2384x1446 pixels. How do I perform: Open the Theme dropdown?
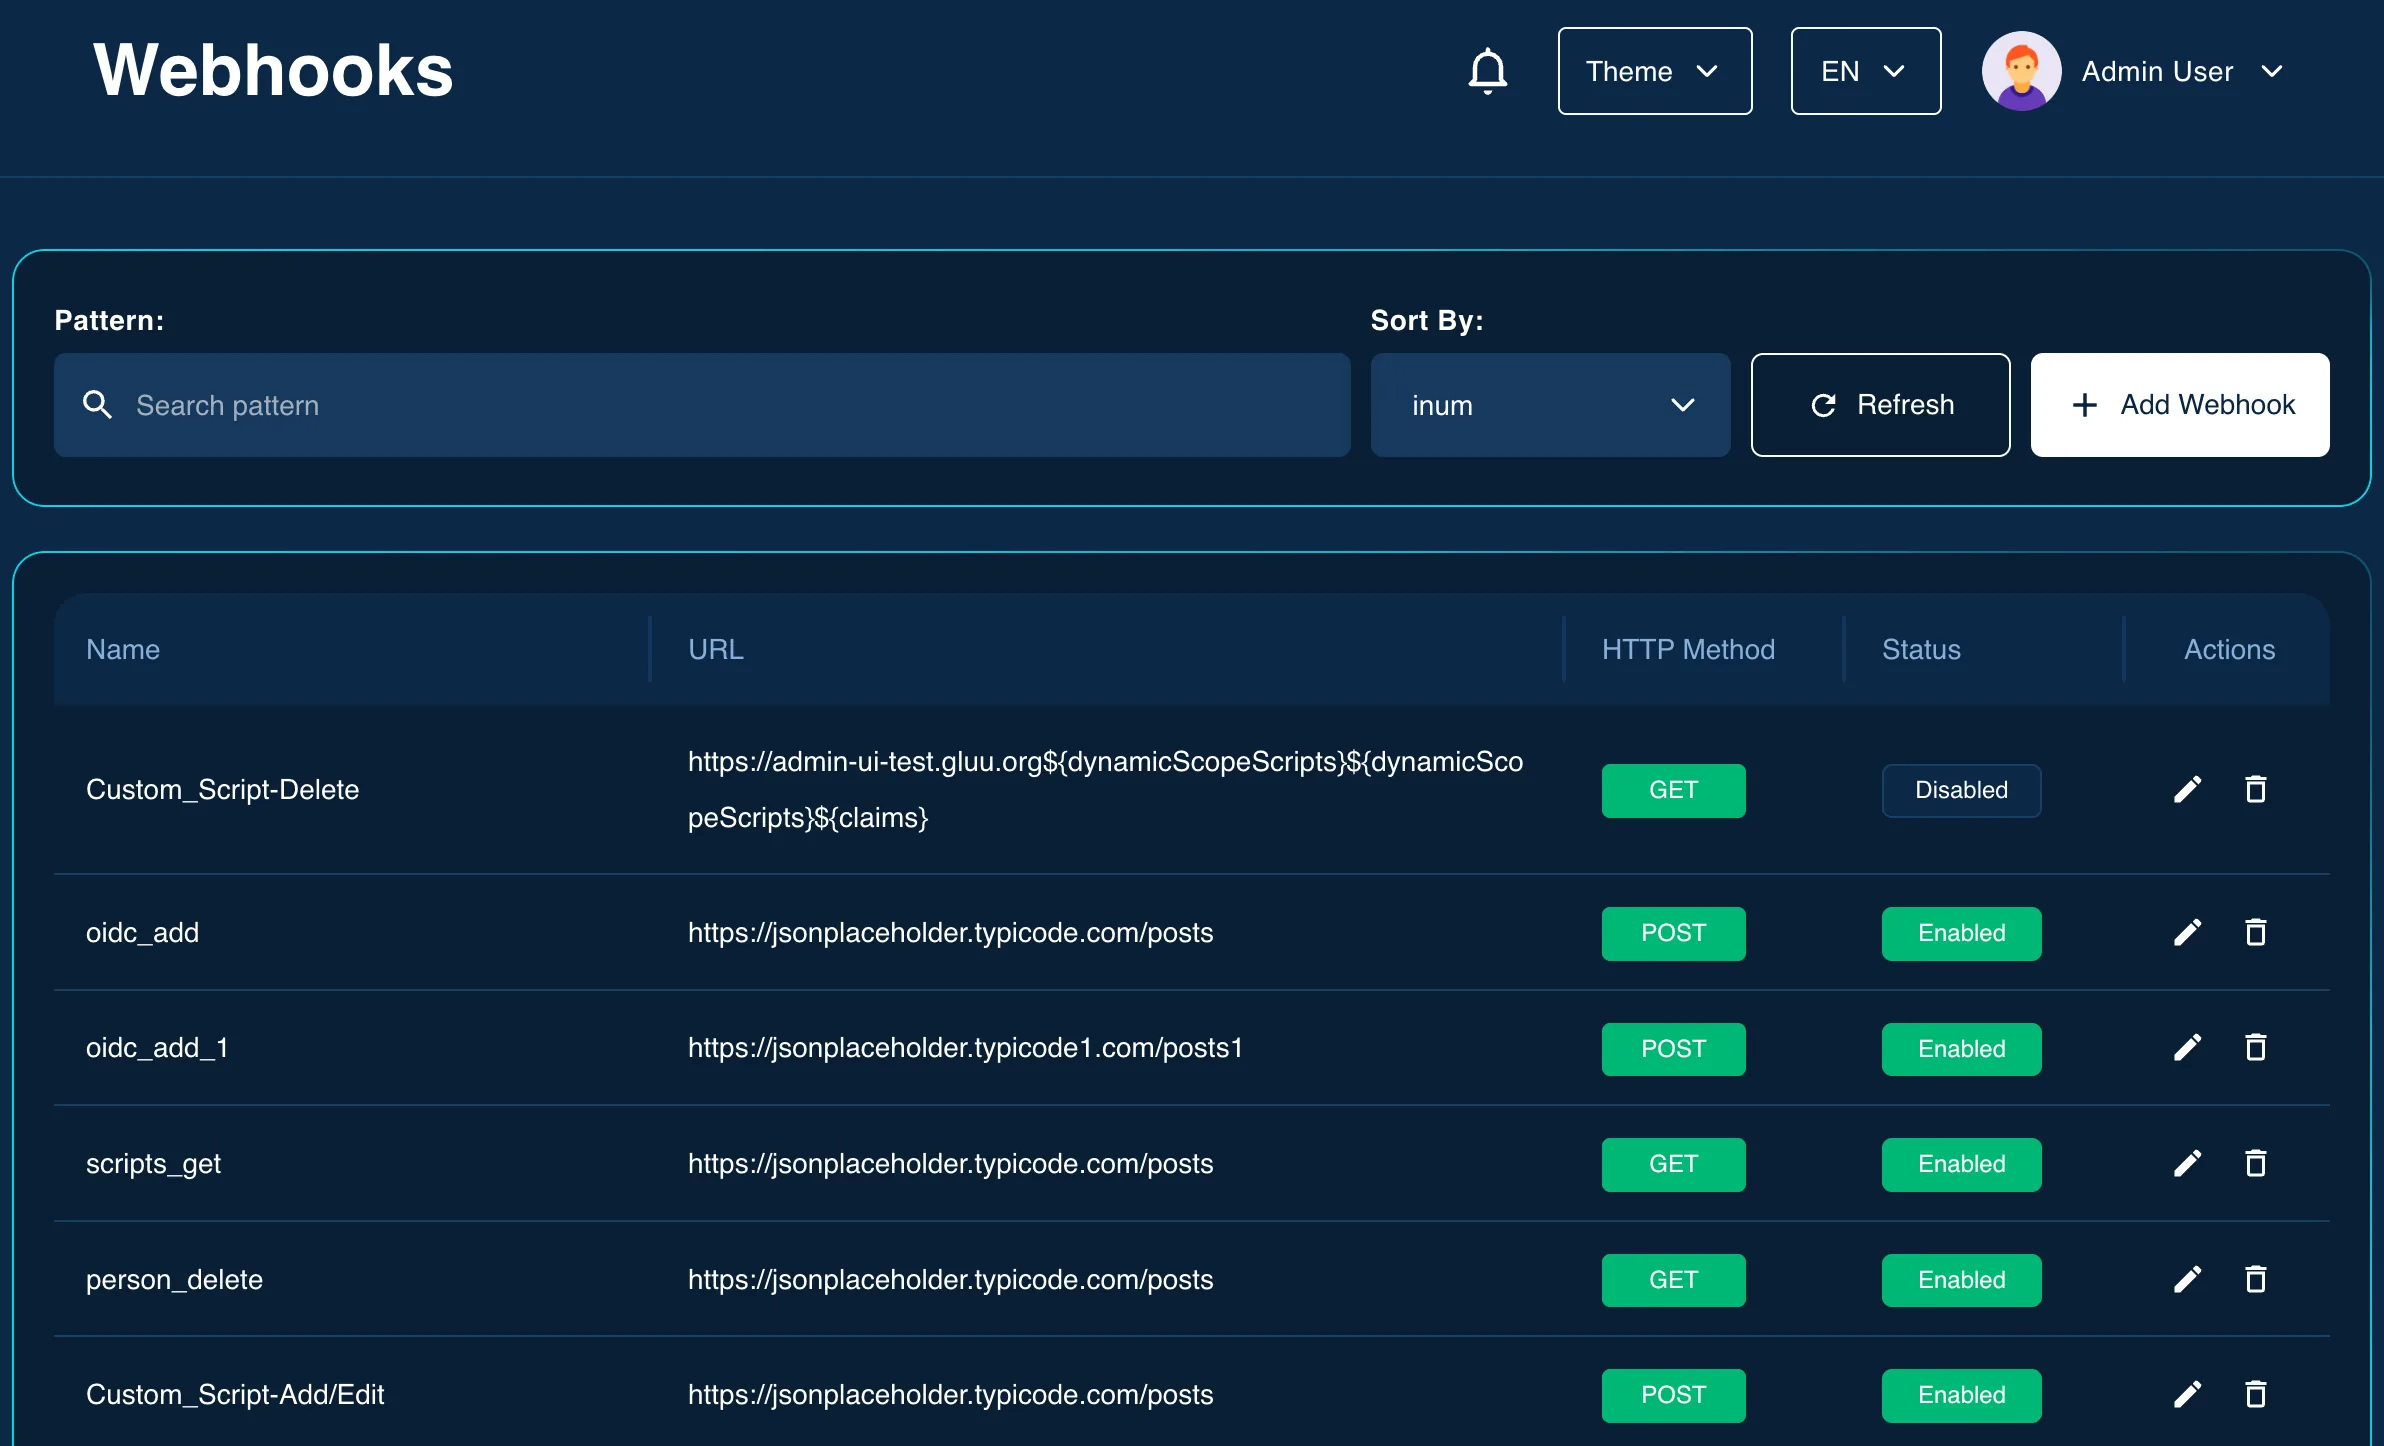tap(1654, 71)
